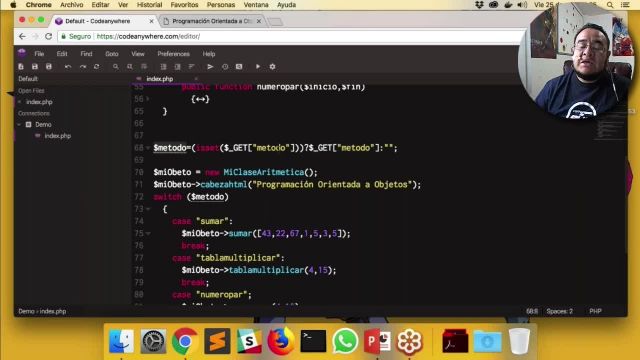Open the Help menu
This screenshot has width=640, height=360.
[x=209, y=54]
